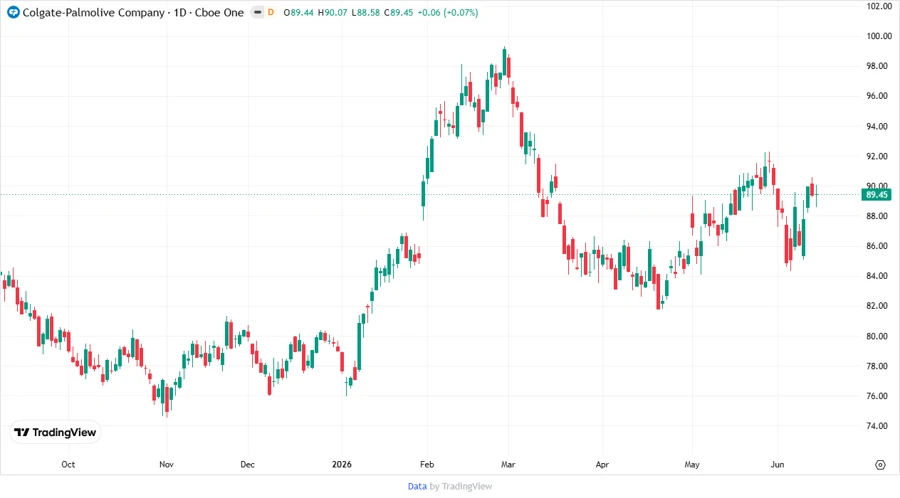
Task: Click the TradingView logo button
Action: coord(55,433)
